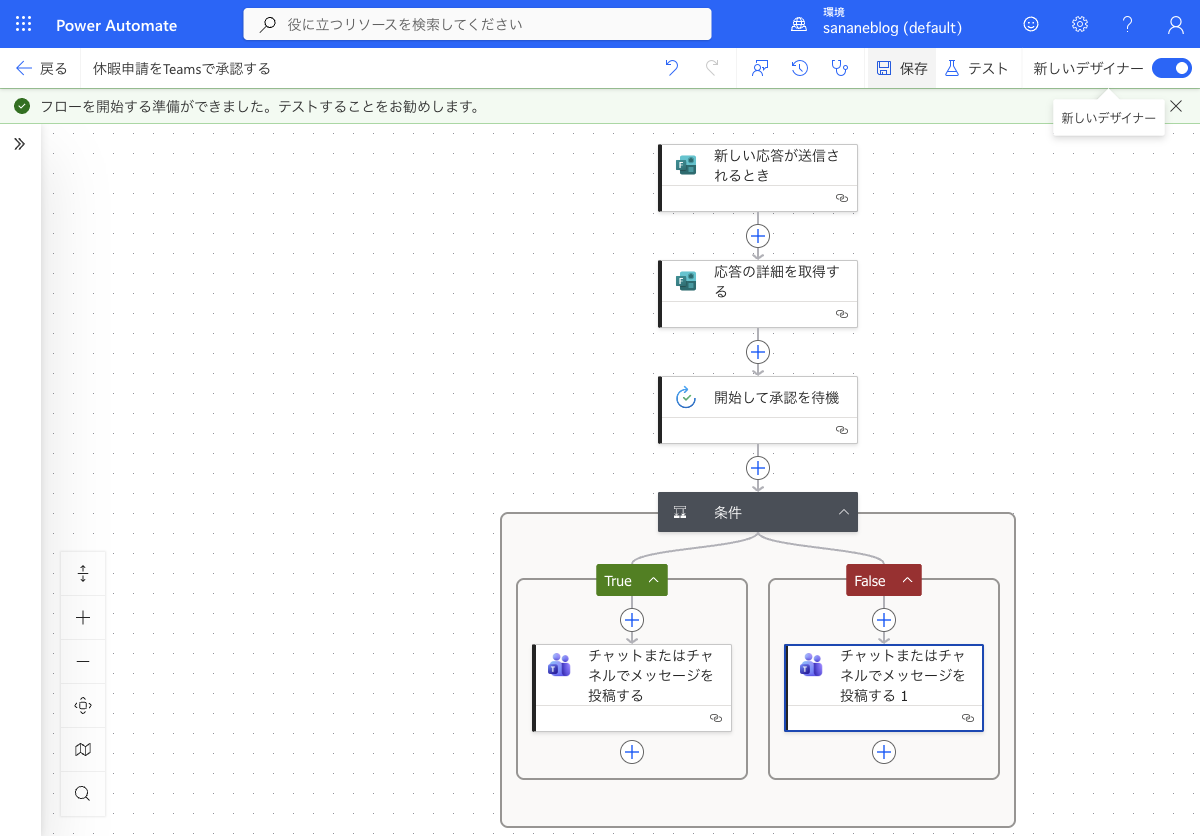Go back with the 戻る button
Screen dimensions: 1200x836
42,68
